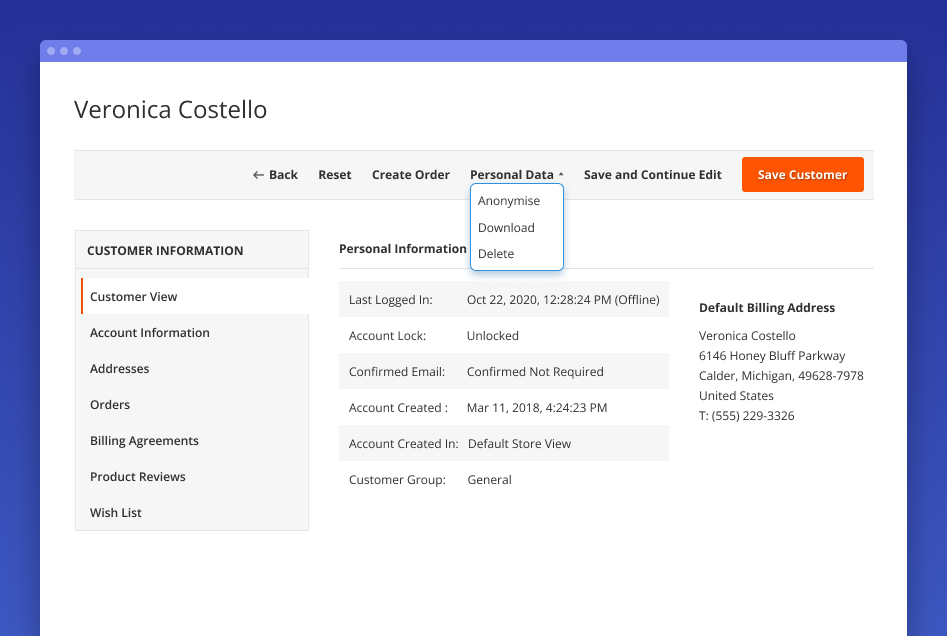Select Anonymise from the Personal Data menu

pyautogui.click(x=507, y=200)
